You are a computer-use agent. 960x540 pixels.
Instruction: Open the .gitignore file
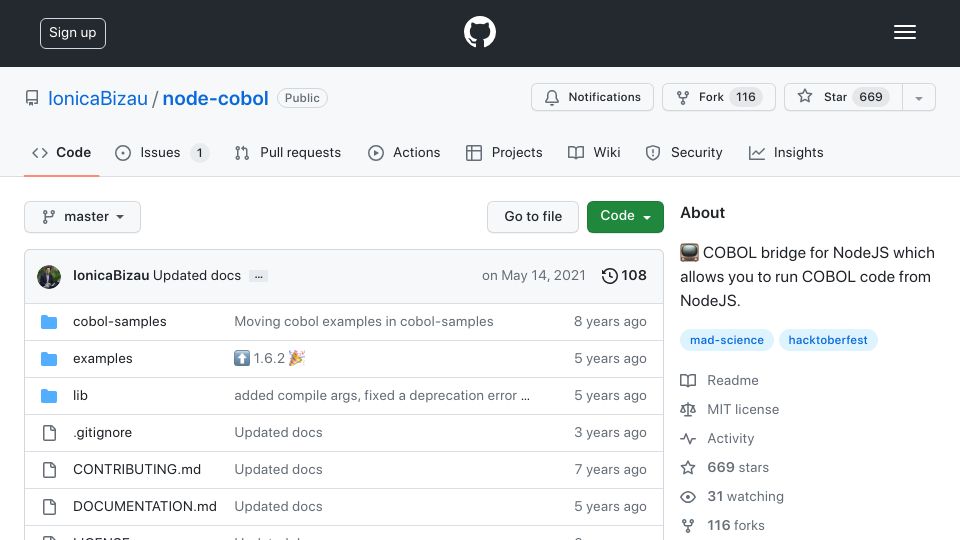coord(102,432)
